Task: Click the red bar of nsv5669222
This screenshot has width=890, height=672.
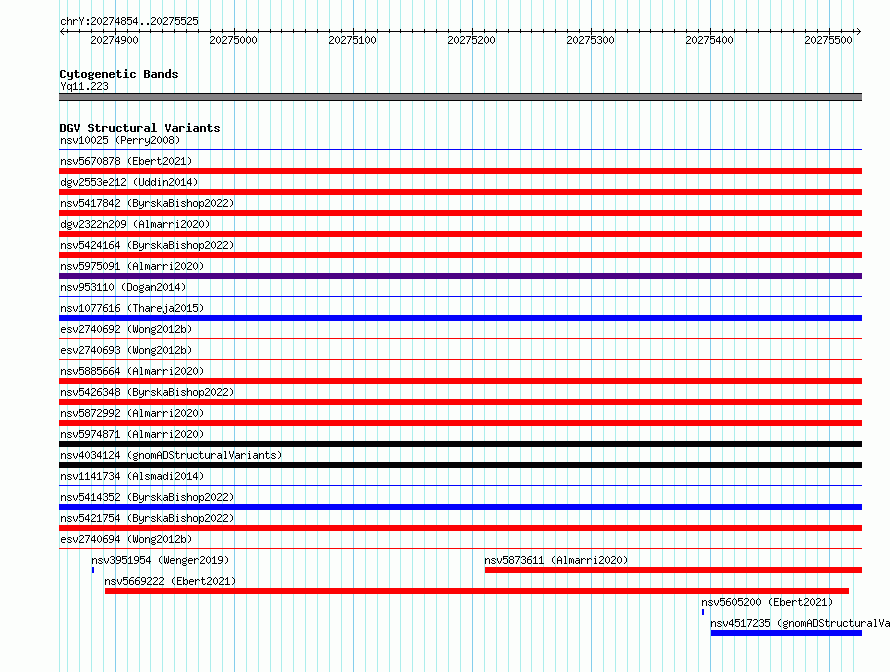Action: (x=477, y=591)
